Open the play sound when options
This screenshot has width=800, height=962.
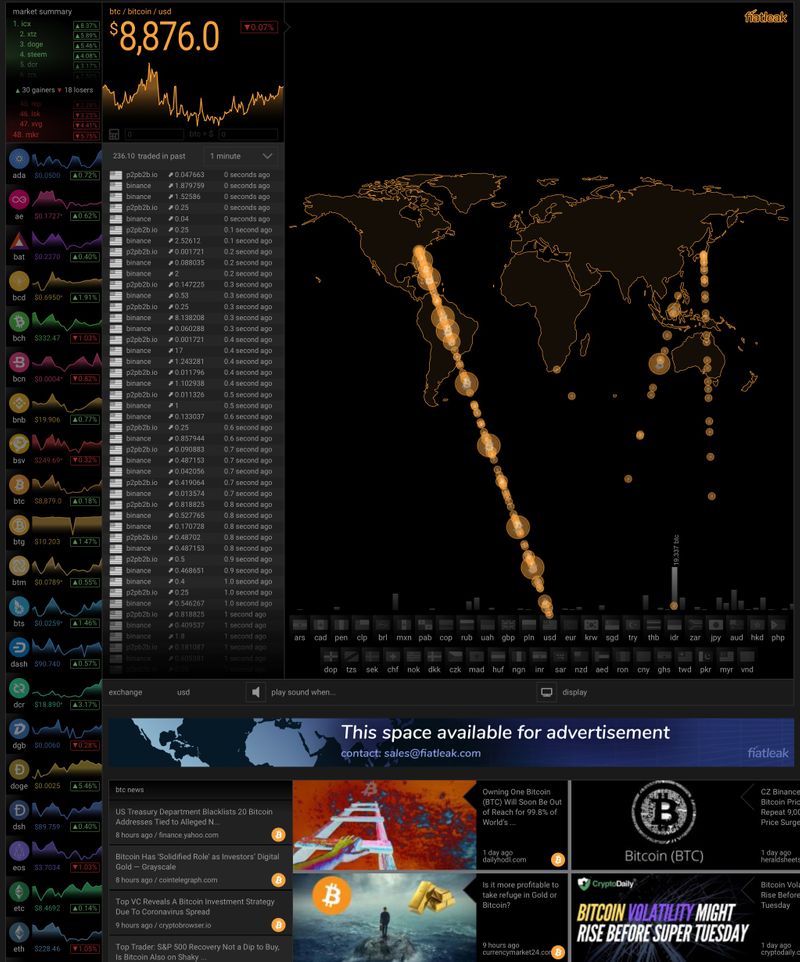click(303, 692)
